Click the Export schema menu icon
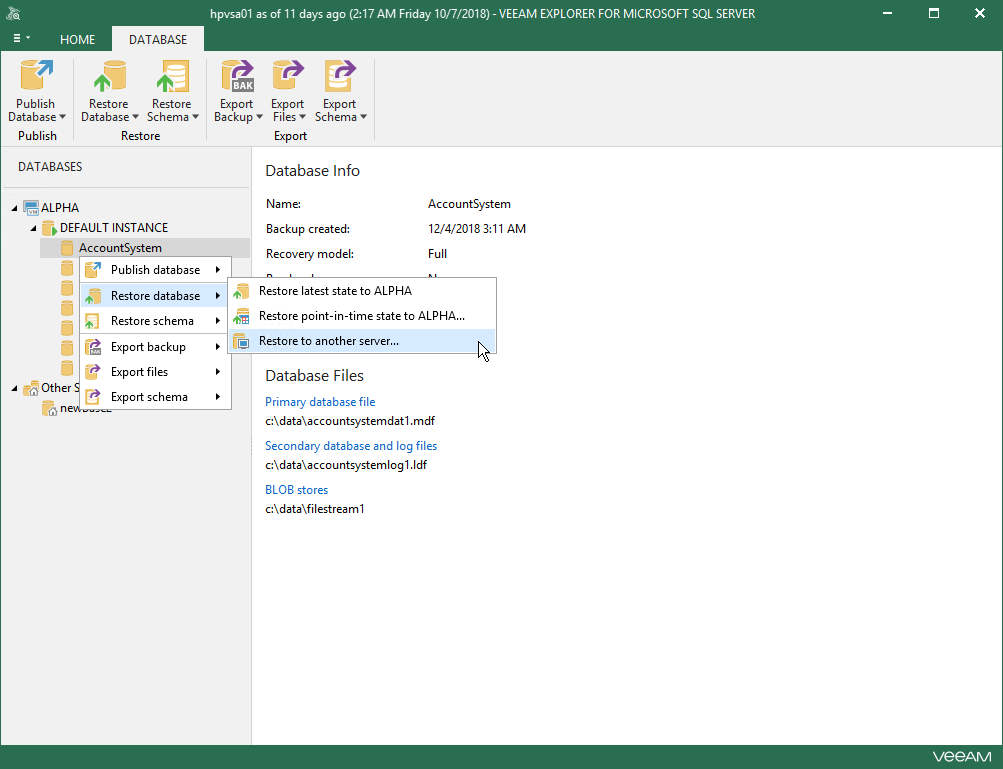 click(93, 397)
